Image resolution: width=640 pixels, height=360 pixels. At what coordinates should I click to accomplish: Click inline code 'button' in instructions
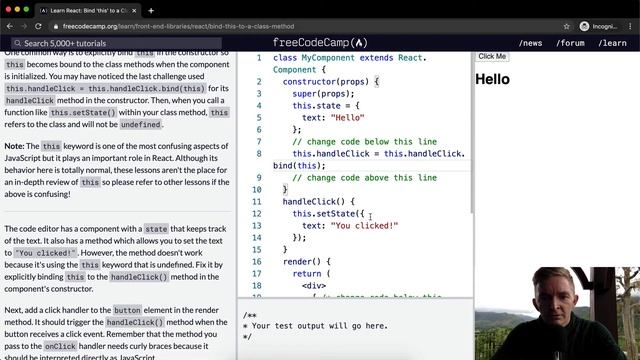(x=127, y=311)
